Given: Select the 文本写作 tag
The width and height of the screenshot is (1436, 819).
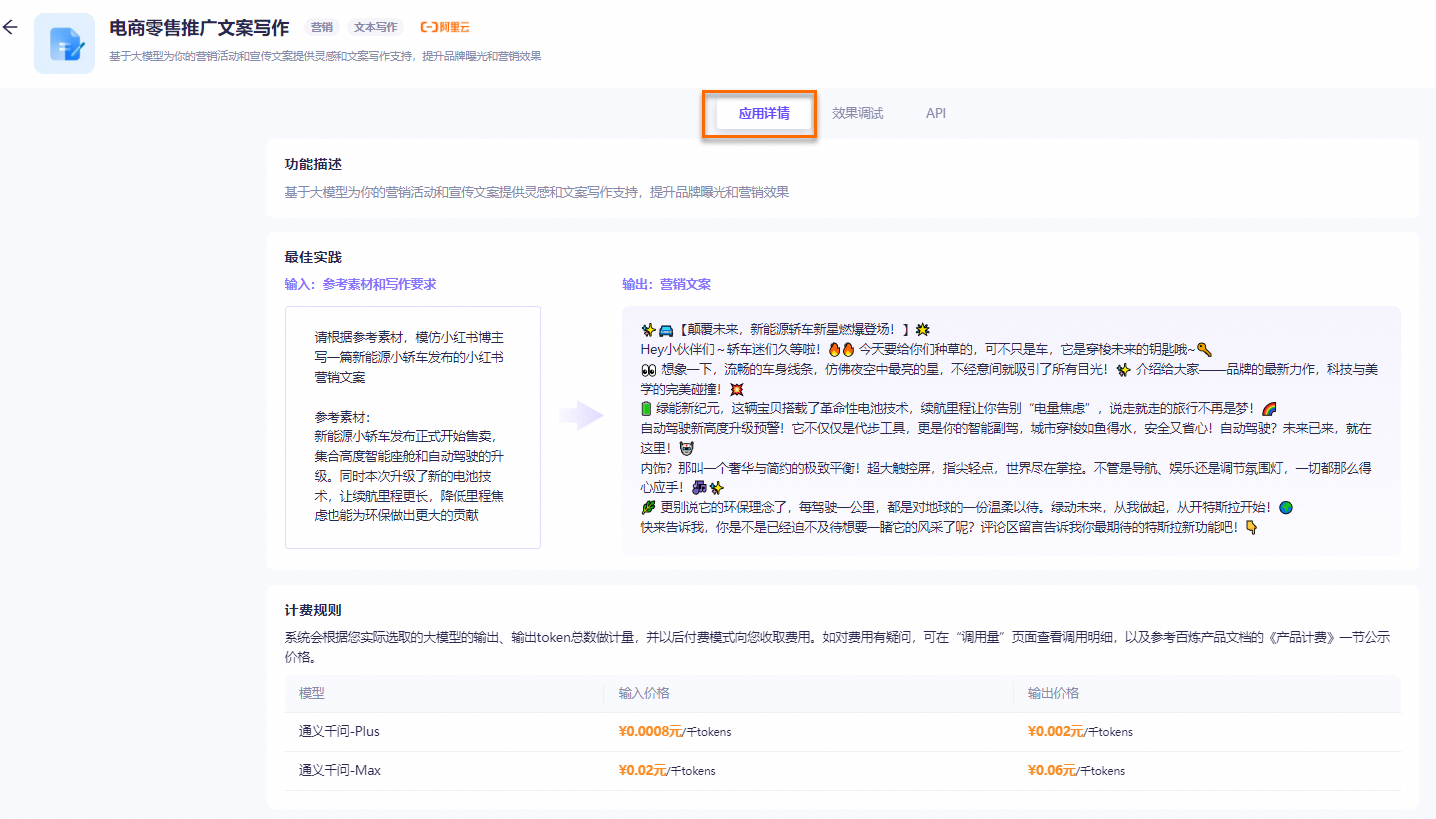Looking at the screenshot, I should pyautogui.click(x=375, y=28).
